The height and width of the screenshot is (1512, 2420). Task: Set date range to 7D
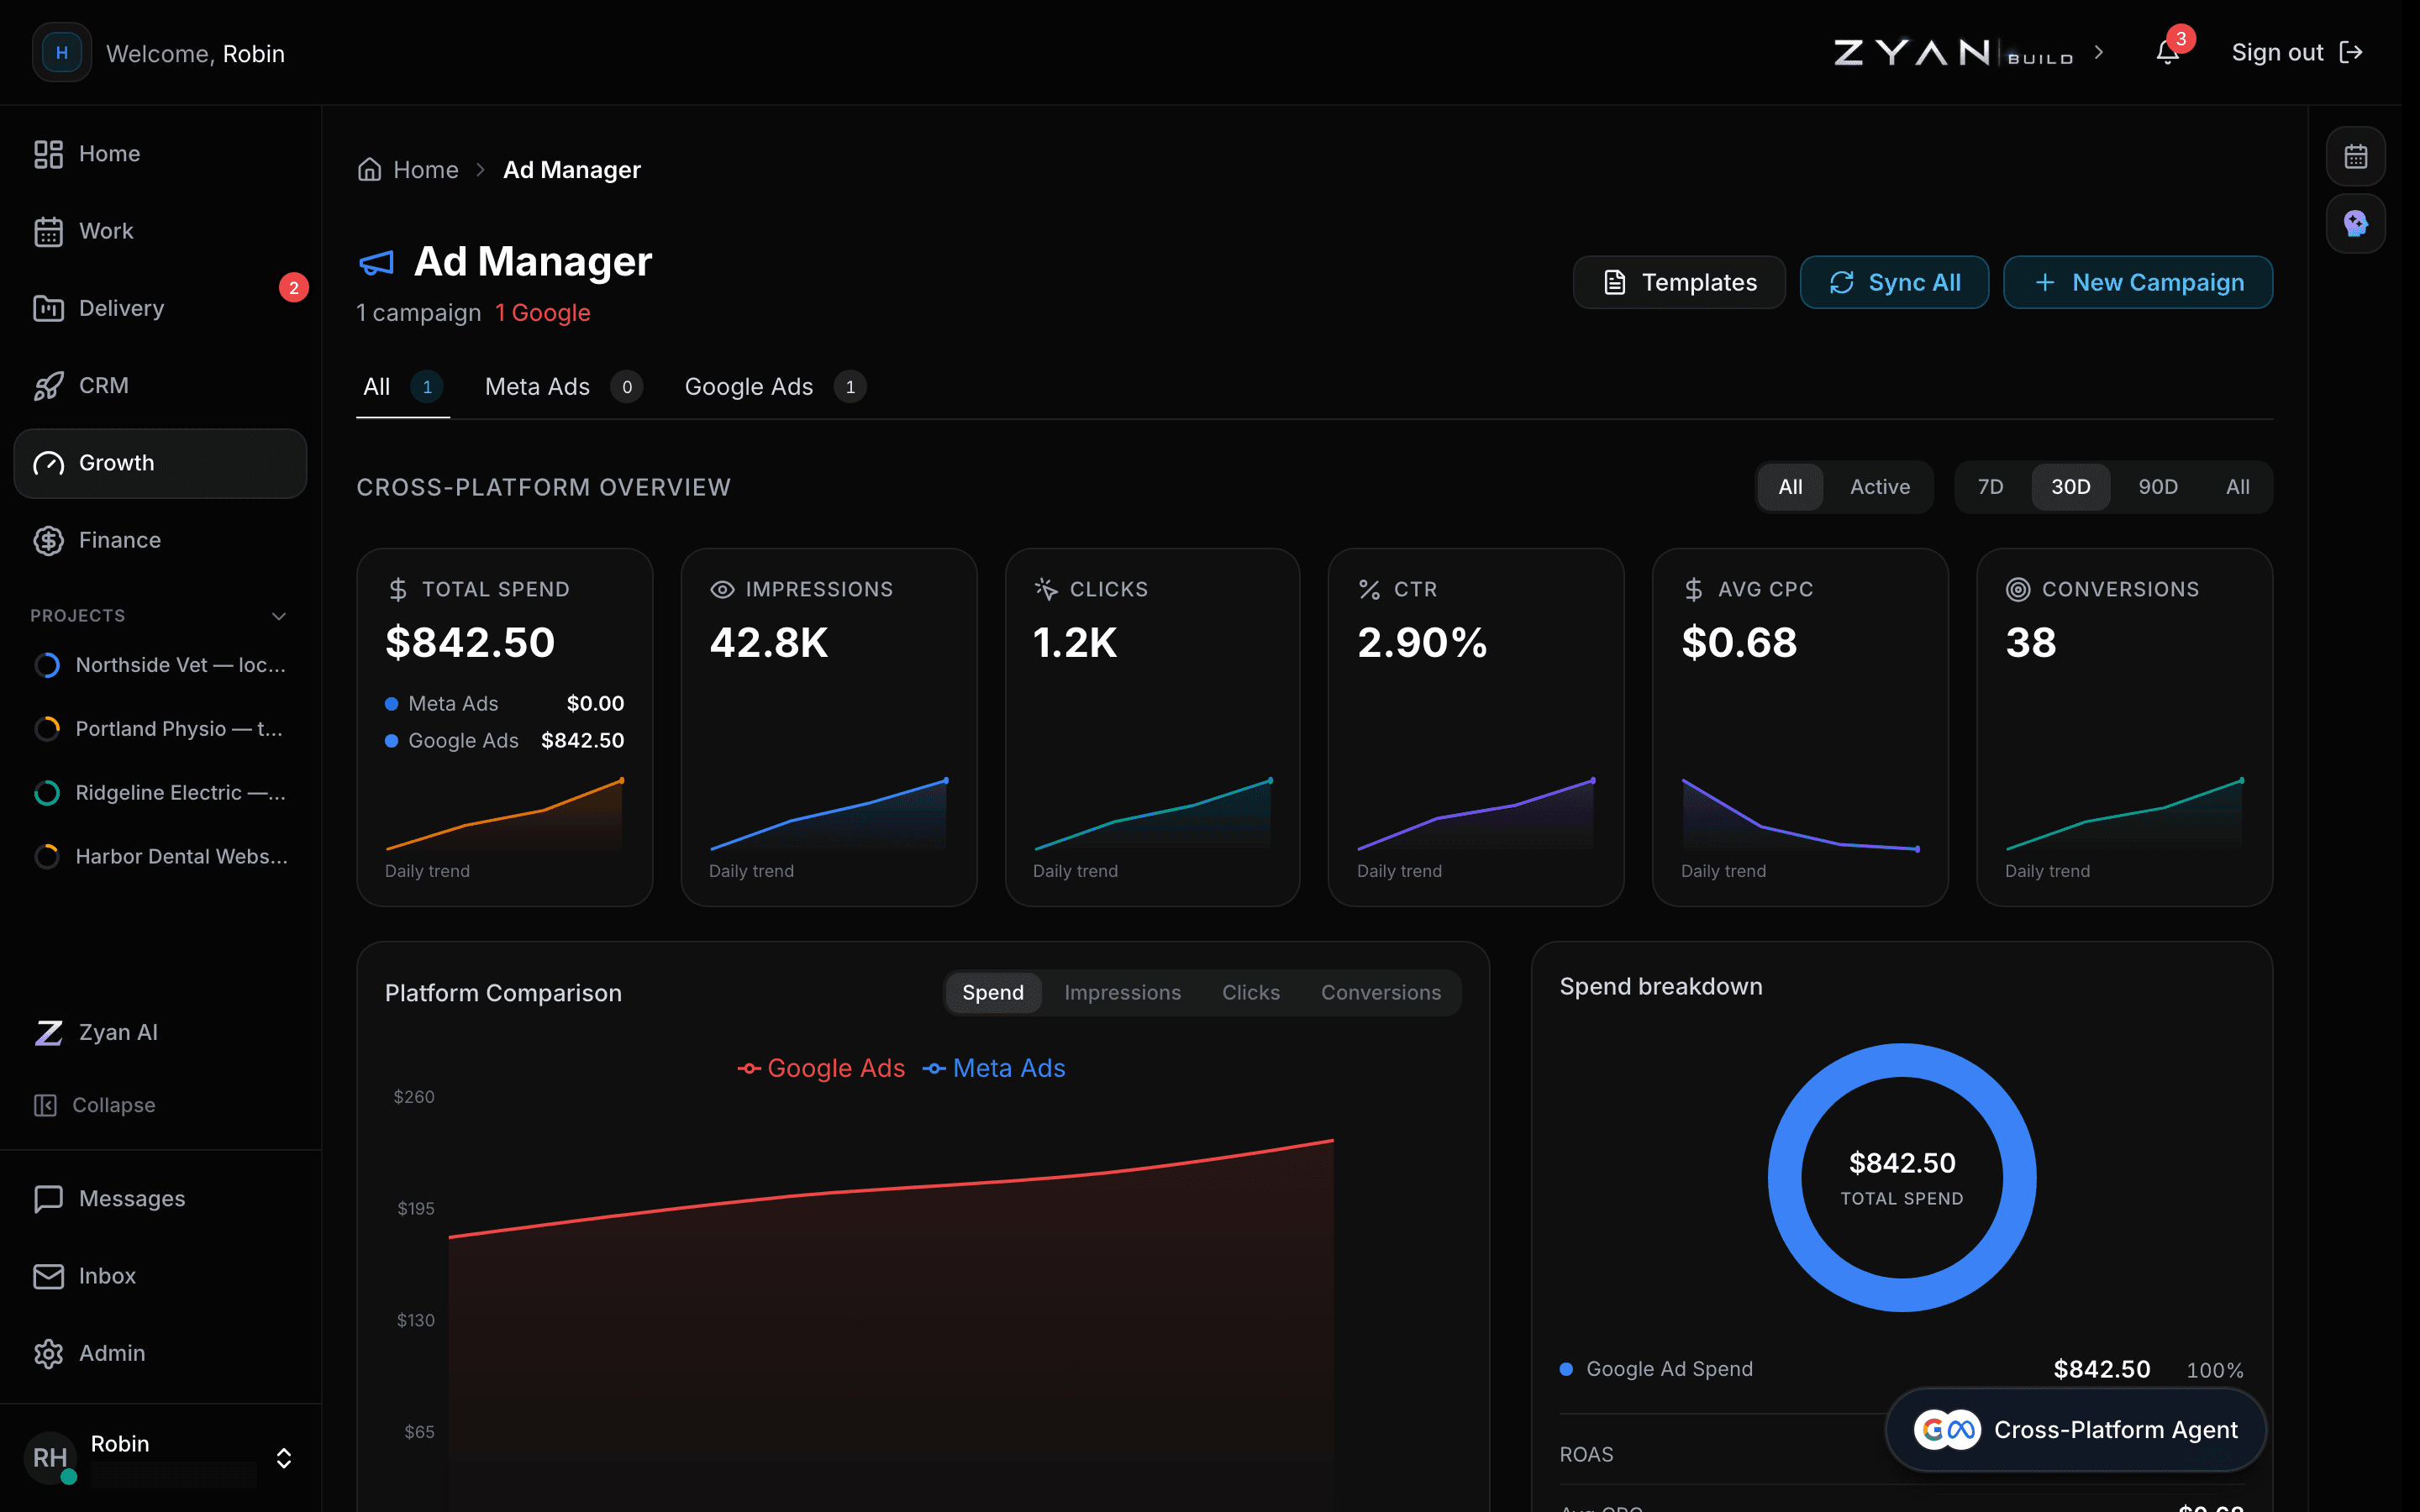pos(1990,487)
